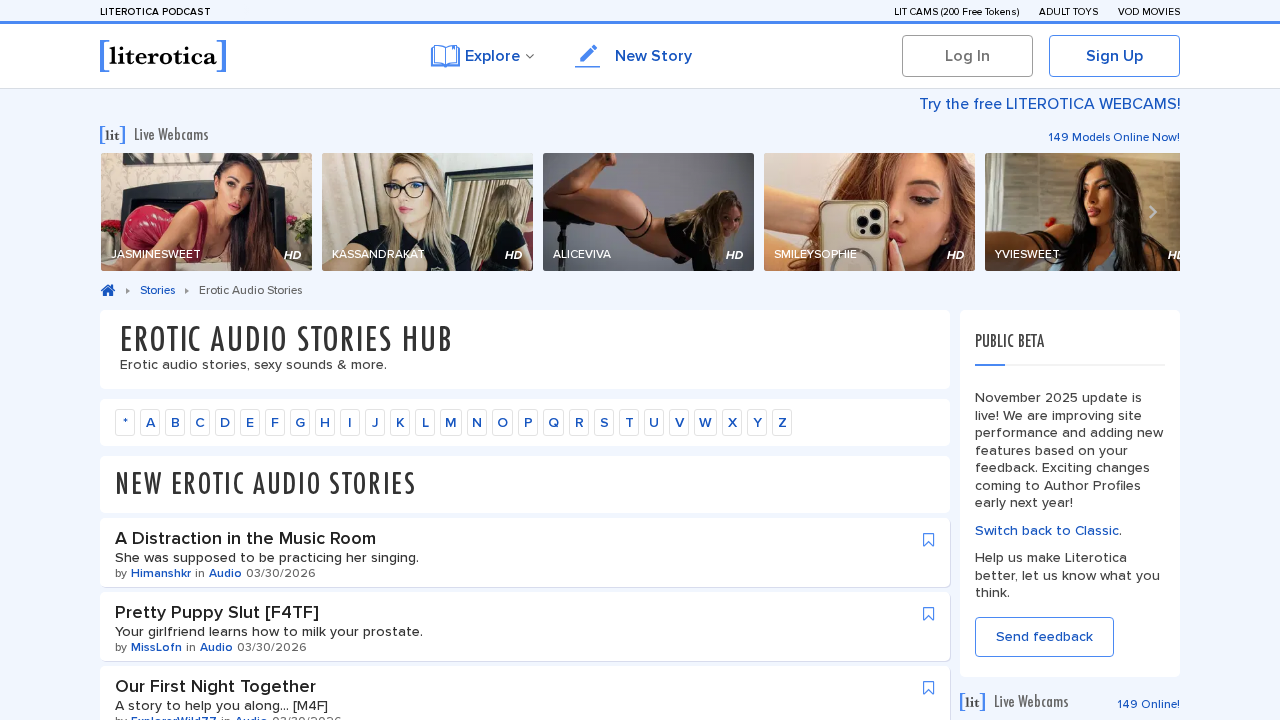Screen dimensions: 1280x720
Task: Click the Literotica logo
Action: tap(163, 56)
